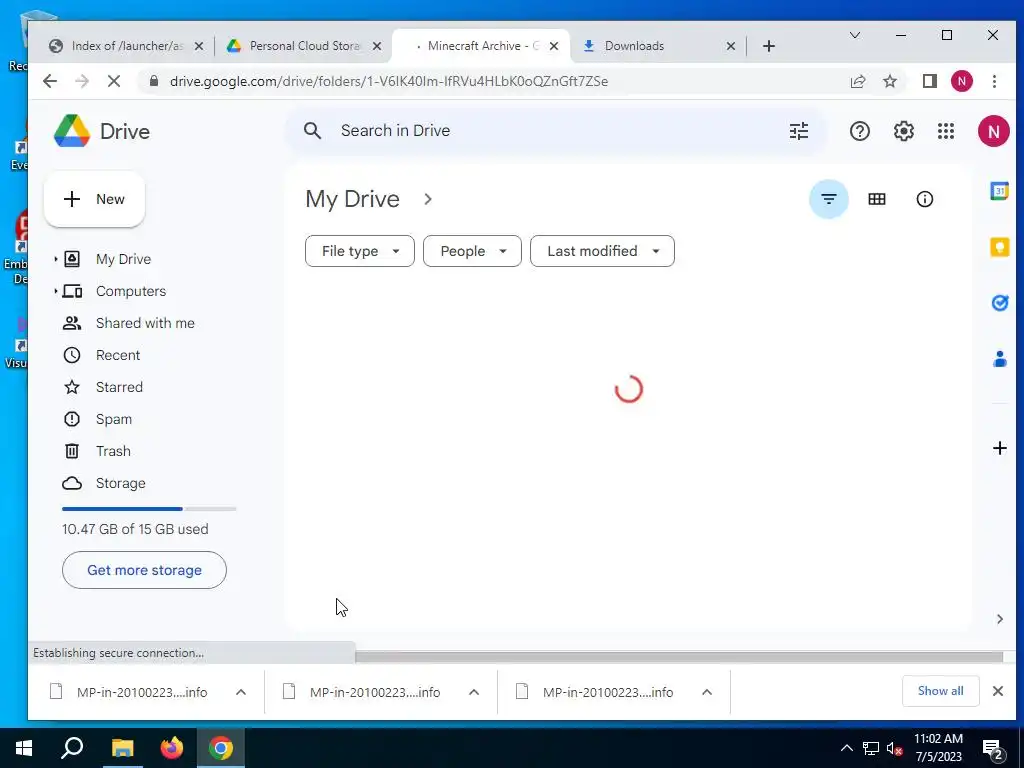Viewport: 1024px width, 768px height.
Task: Click the New button
Action: click(94, 199)
